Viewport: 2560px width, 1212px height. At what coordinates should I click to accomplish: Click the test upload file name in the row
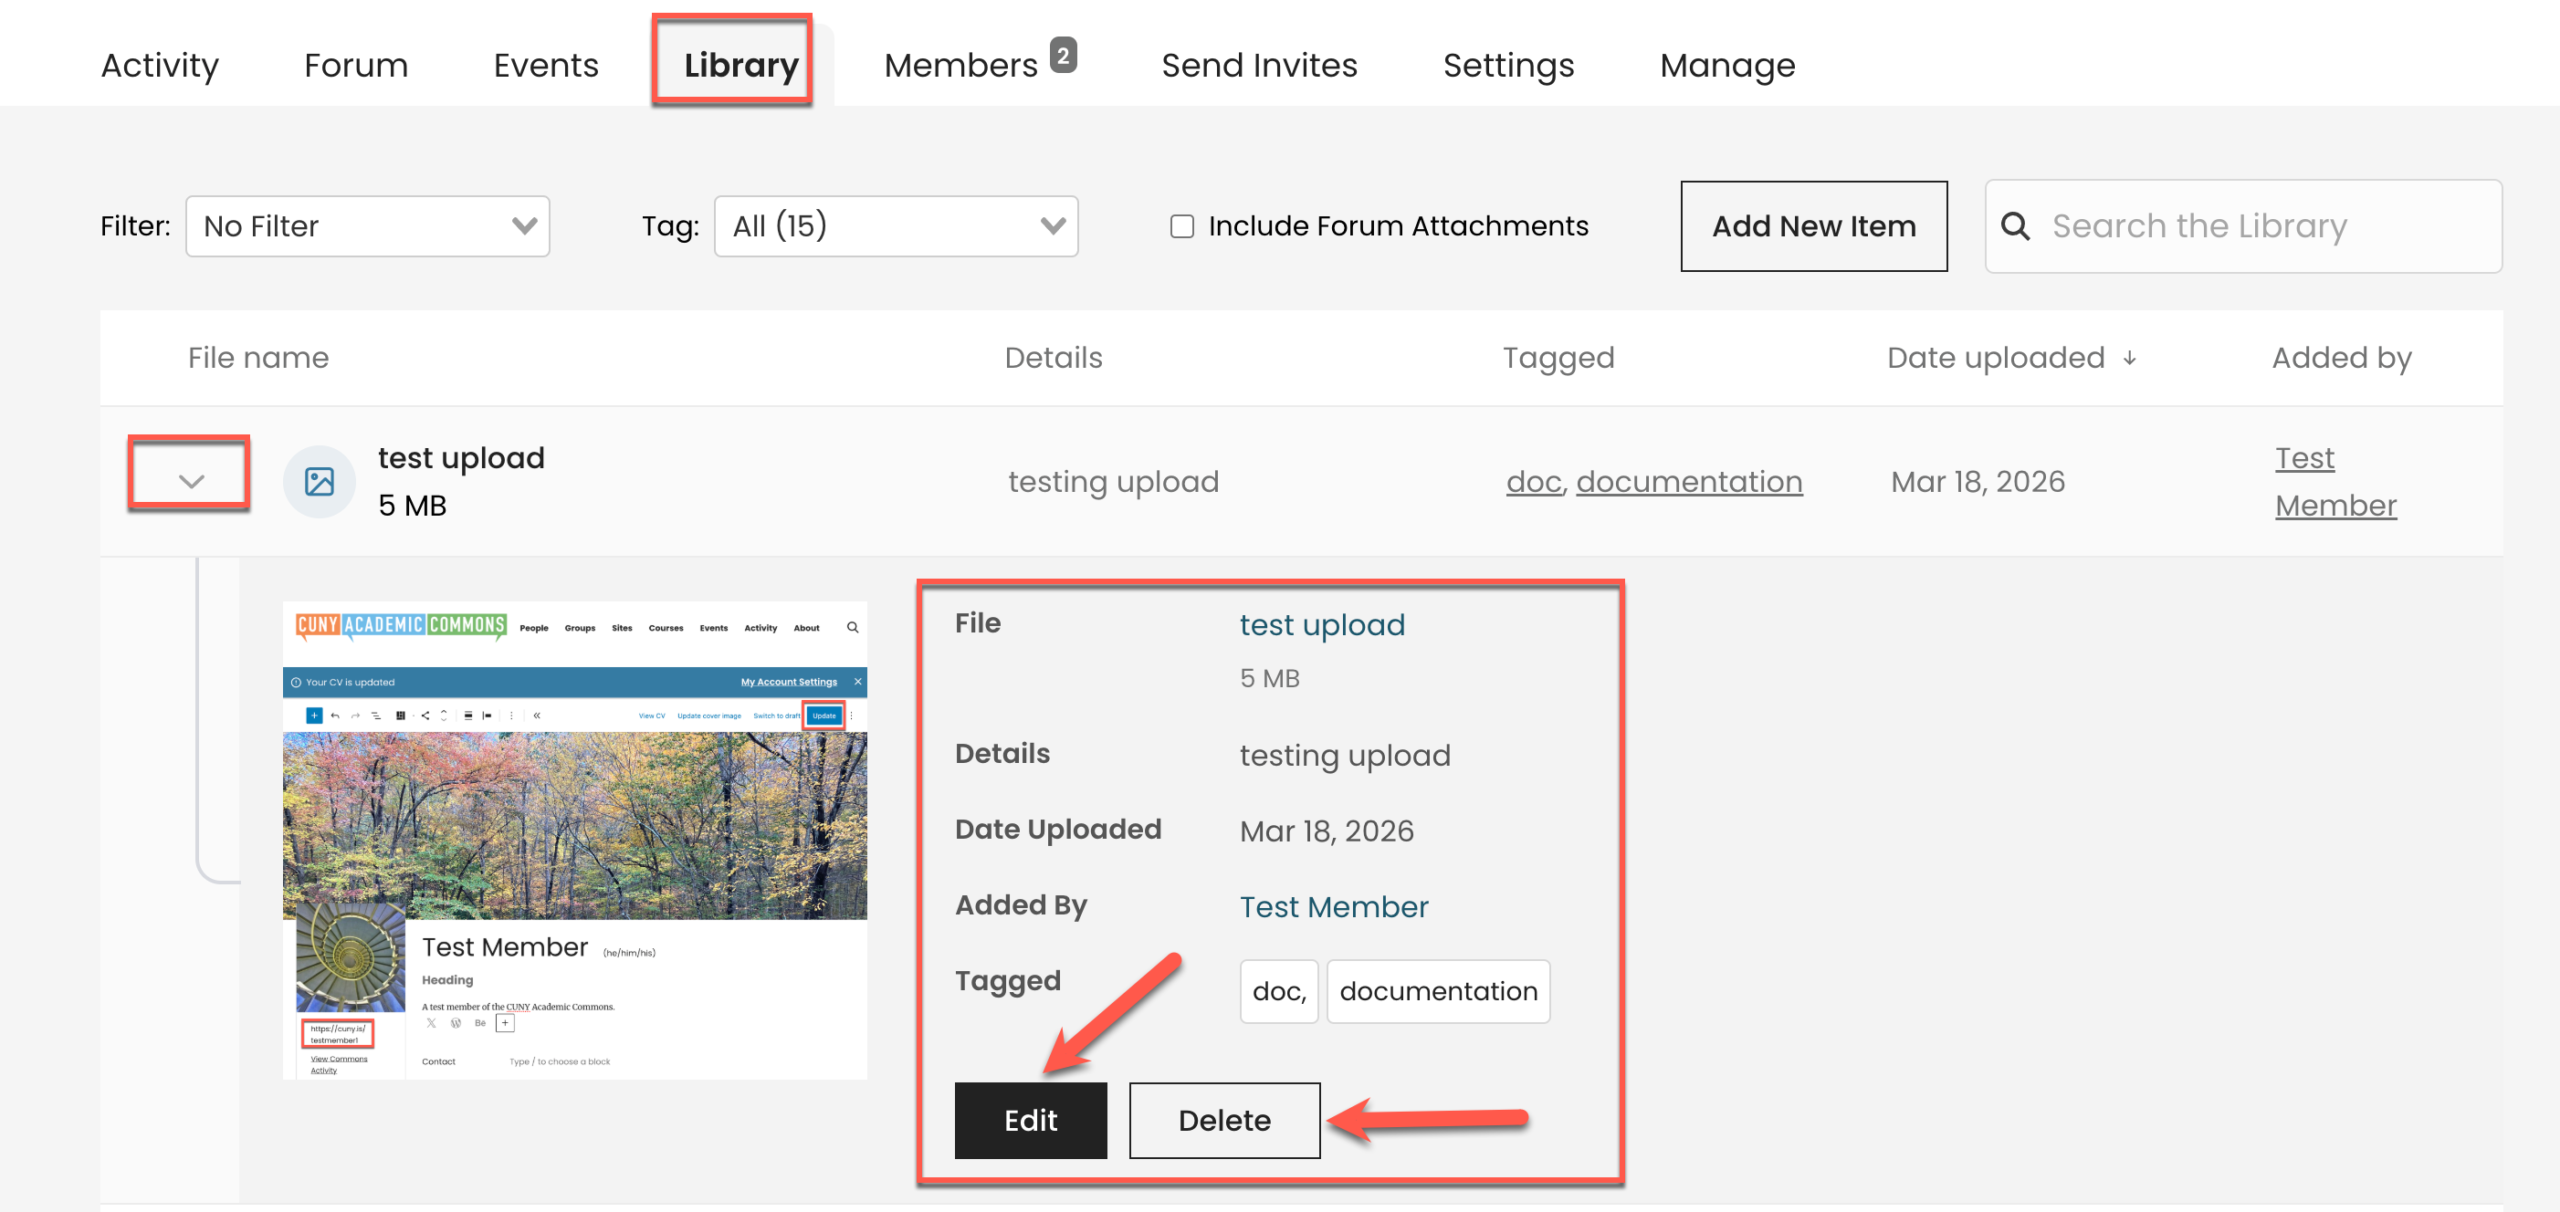tap(461, 458)
